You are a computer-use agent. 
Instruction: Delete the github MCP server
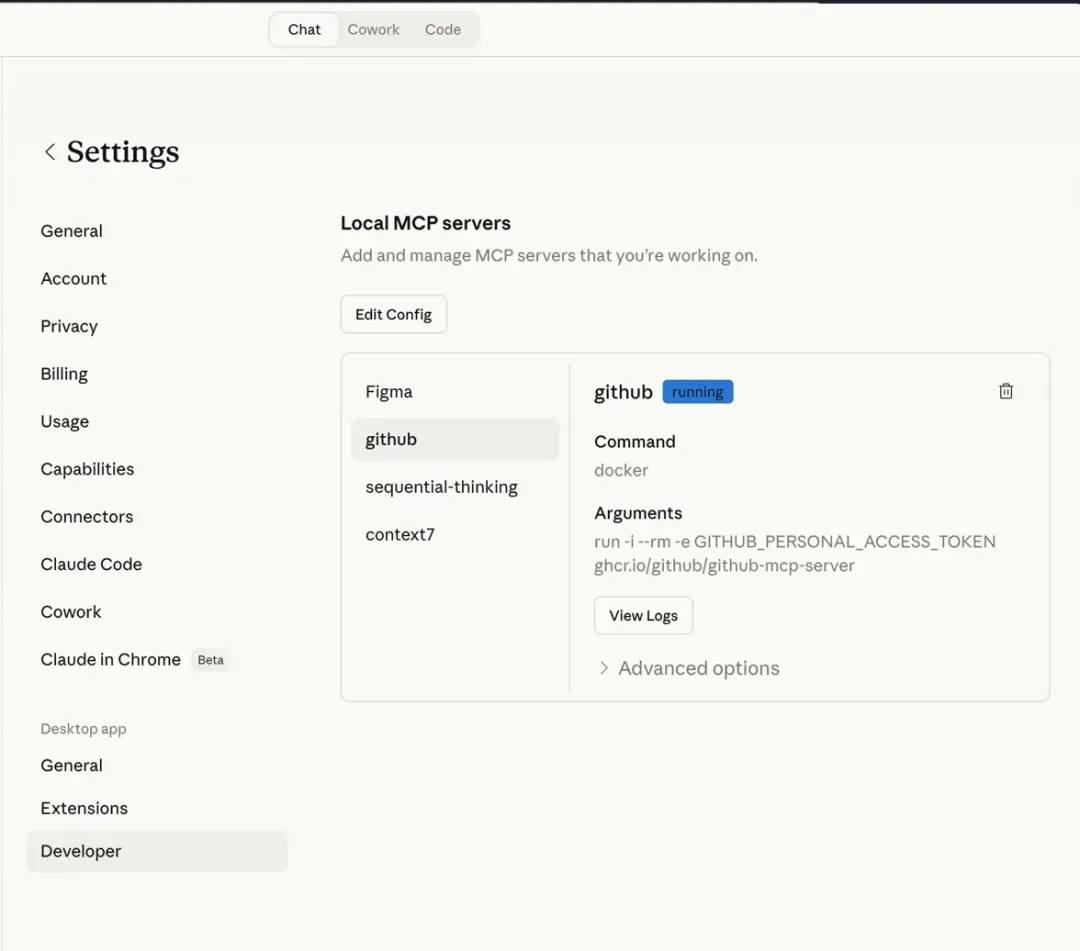(x=1006, y=391)
